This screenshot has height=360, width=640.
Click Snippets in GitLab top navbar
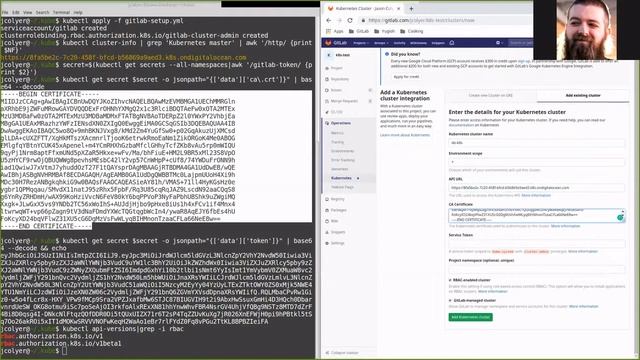click(438, 43)
